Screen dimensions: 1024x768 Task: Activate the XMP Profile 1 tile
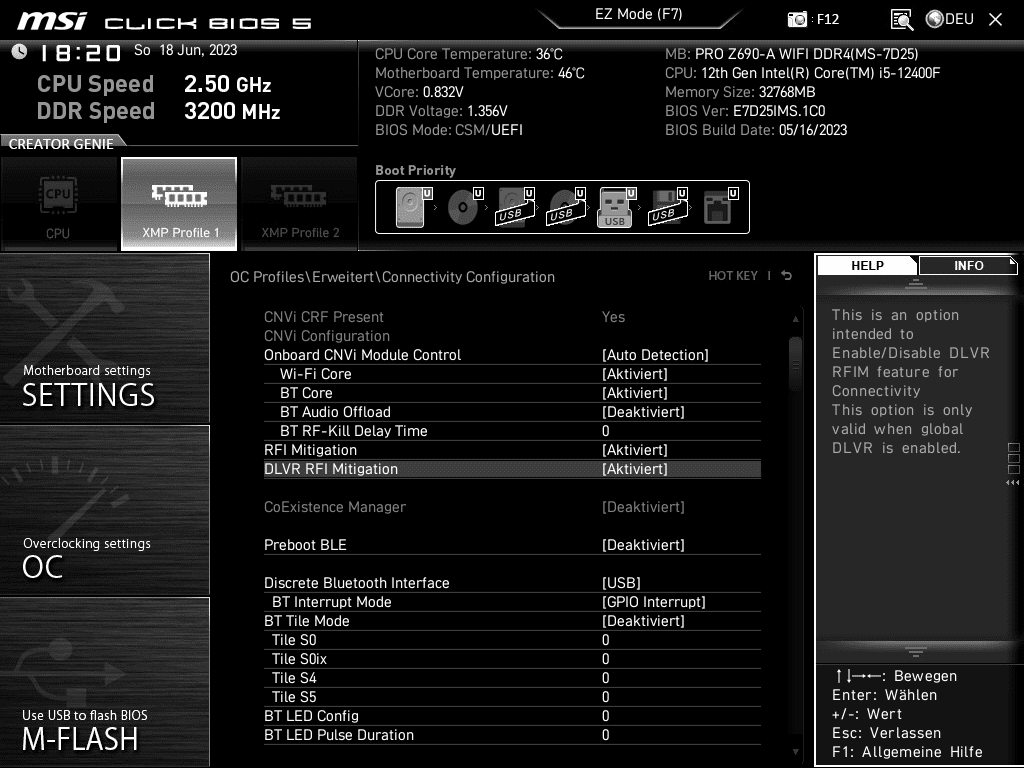tap(179, 204)
